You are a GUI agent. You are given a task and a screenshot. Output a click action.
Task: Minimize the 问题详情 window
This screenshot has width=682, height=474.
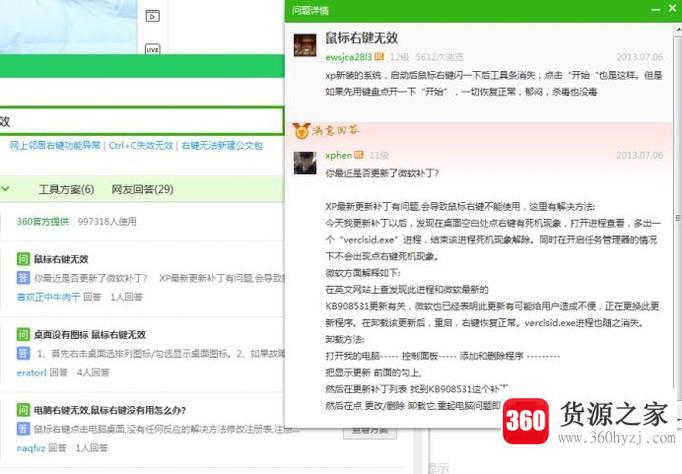(656, 10)
